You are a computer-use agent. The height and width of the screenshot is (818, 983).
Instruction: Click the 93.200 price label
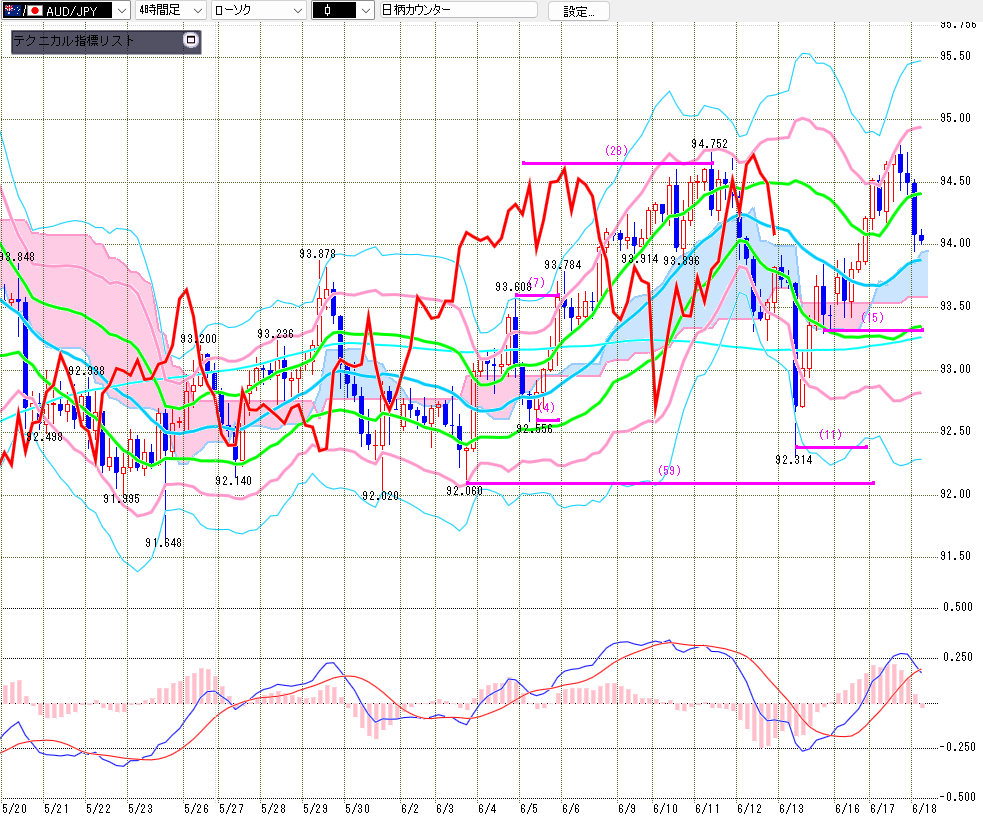pyautogui.click(x=199, y=339)
